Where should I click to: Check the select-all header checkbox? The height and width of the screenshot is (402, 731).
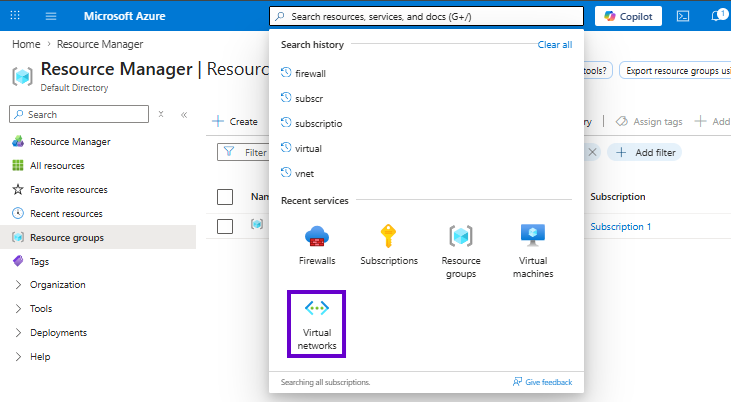[225, 197]
